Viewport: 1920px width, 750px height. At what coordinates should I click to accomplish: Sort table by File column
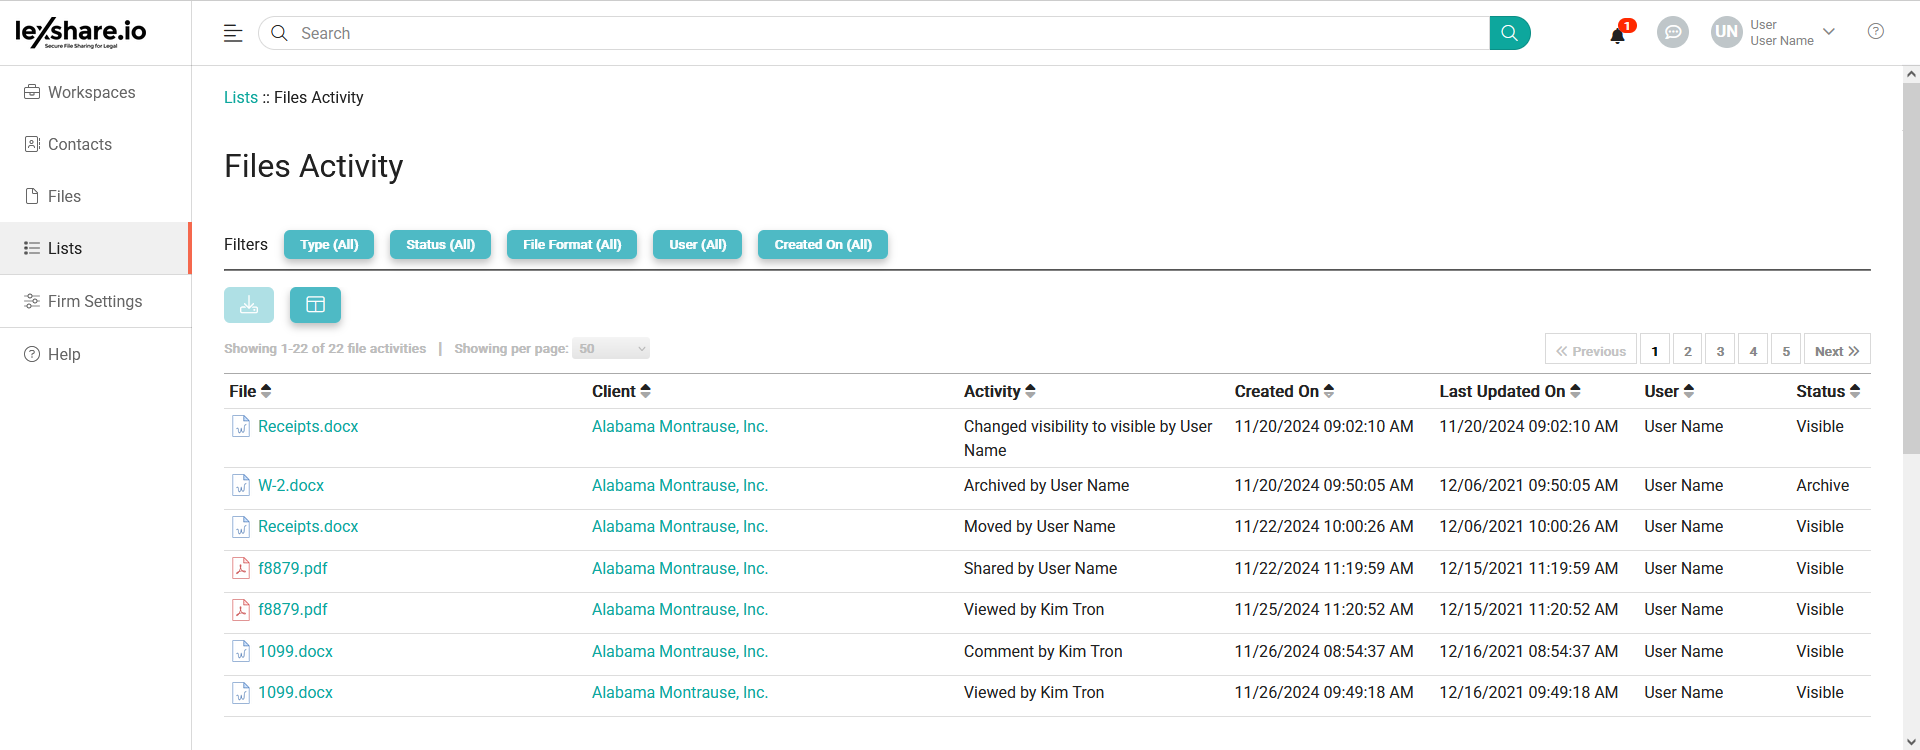250,392
